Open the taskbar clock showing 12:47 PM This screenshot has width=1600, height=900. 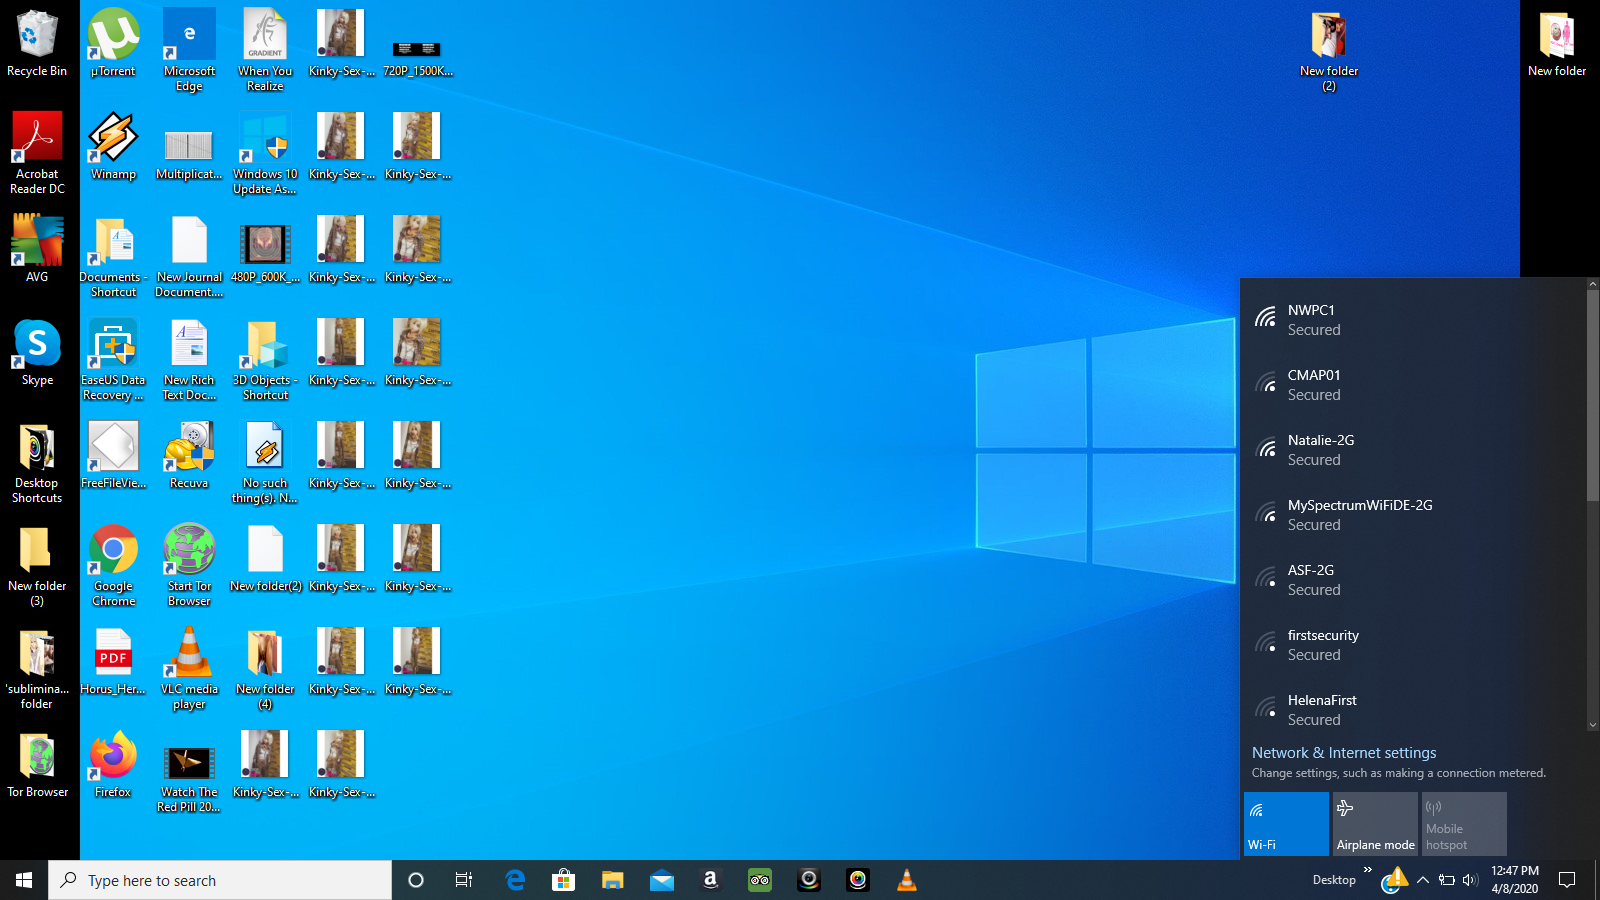[x=1514, y=880]
